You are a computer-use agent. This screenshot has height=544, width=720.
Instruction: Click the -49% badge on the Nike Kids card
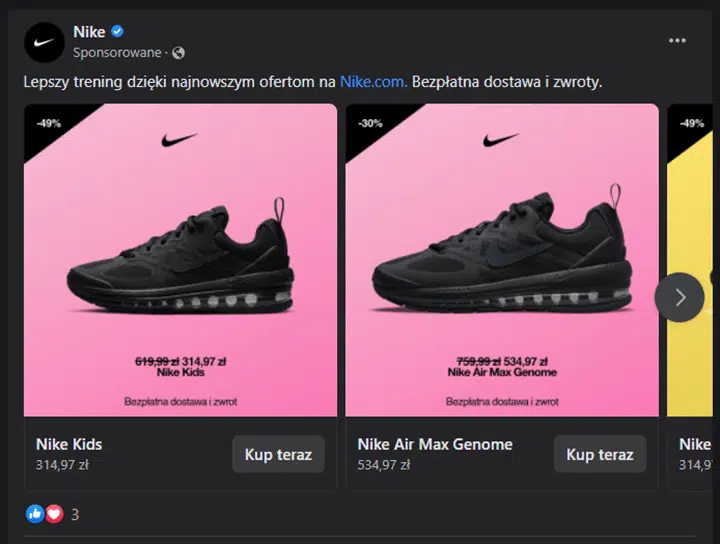coord(49,123)
